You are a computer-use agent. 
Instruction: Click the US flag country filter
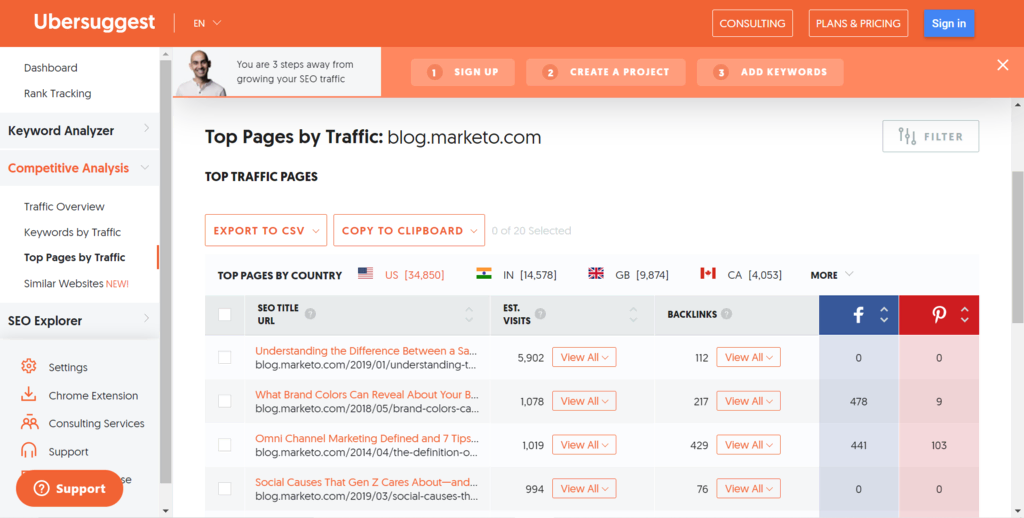(x=365, y=274)
